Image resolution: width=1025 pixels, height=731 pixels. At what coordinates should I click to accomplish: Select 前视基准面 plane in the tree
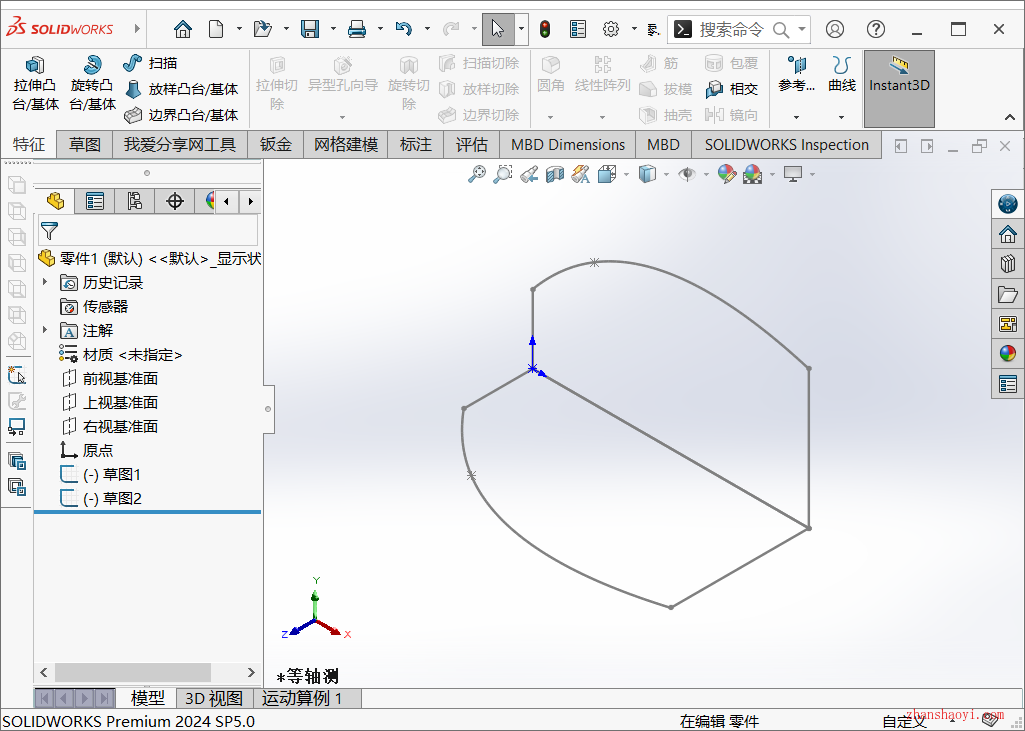[x=110, y=378]
